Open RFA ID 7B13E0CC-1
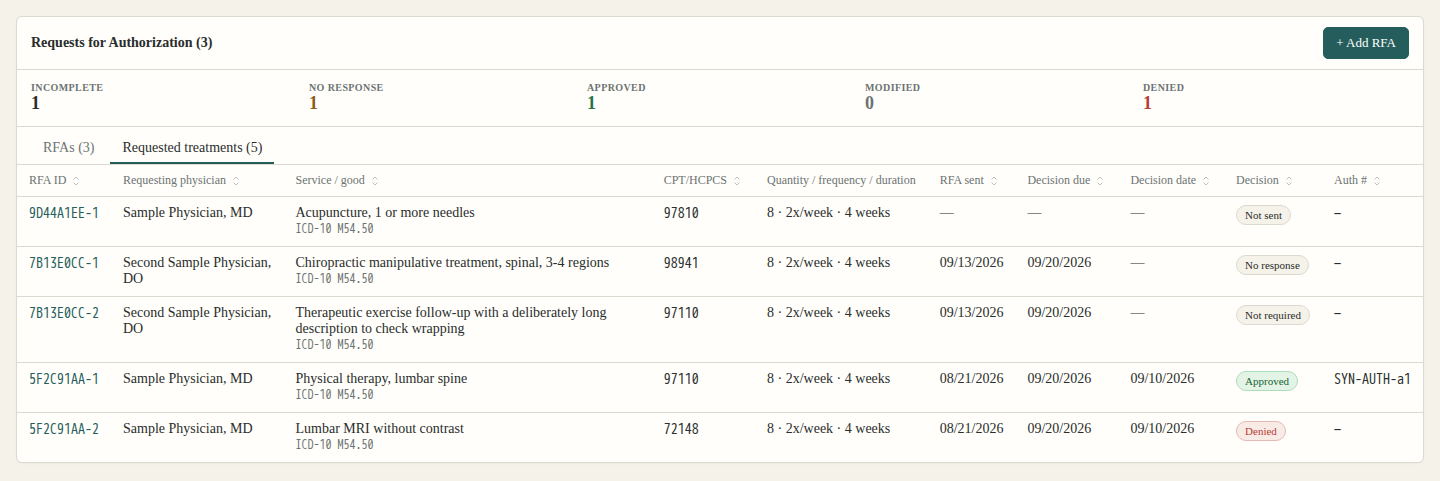The height and width of the screenshot is (481, 1440). (x=64, y=263)
